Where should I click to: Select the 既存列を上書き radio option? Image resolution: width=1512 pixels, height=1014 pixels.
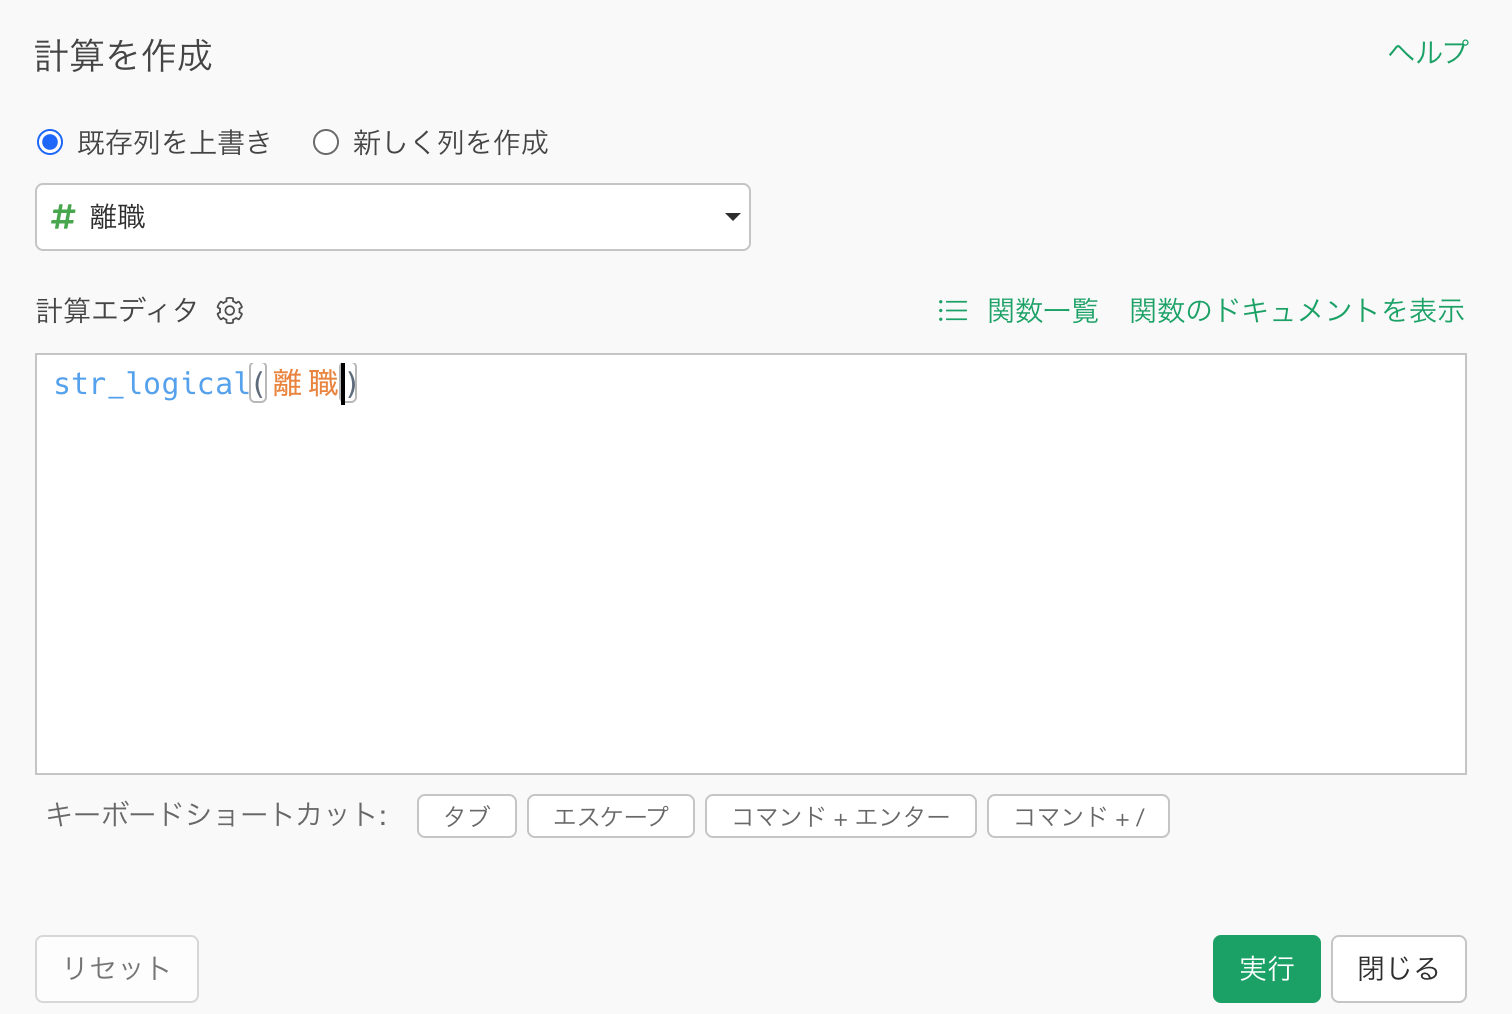click(50, 142)
